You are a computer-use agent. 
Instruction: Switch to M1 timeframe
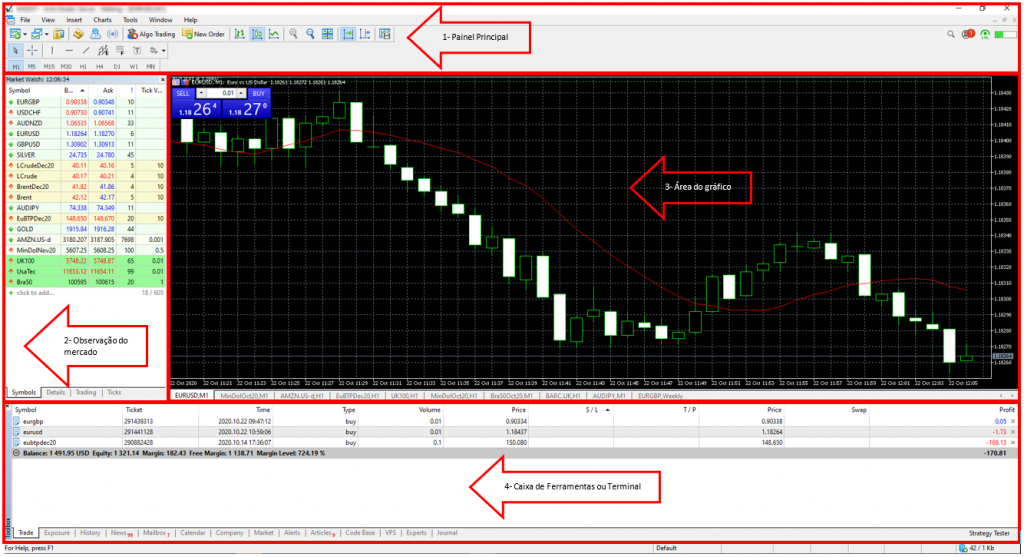tap(16, 67)
